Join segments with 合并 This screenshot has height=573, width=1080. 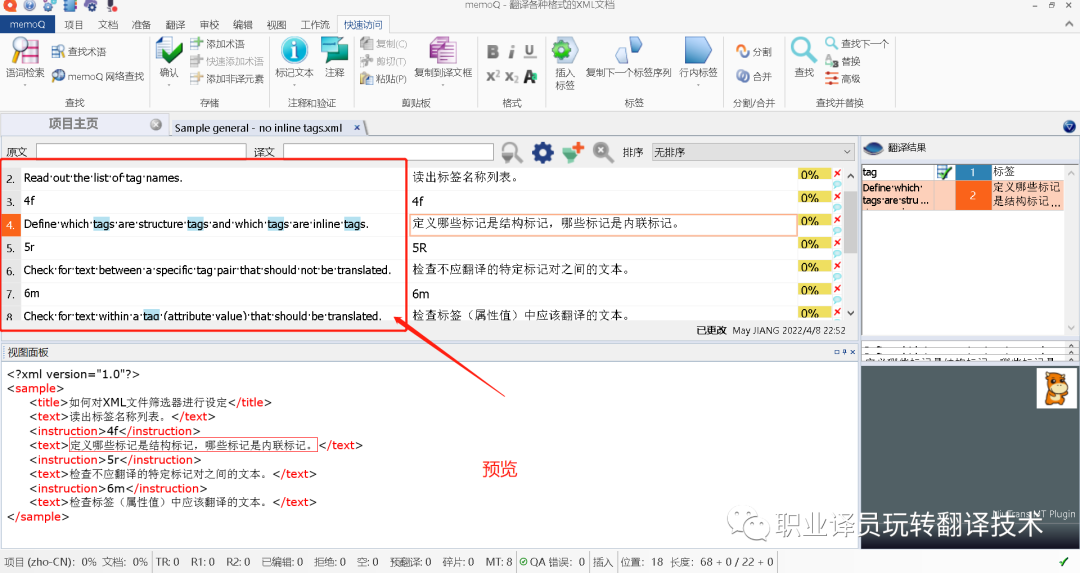(x=754, y=76)
